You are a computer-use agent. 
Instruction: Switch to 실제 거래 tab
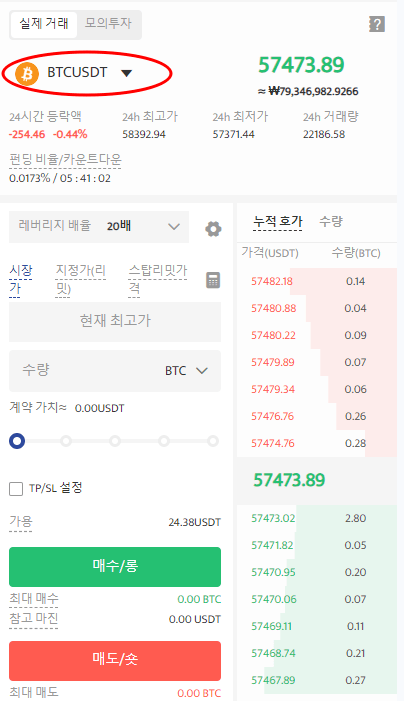tap(44, 23)
